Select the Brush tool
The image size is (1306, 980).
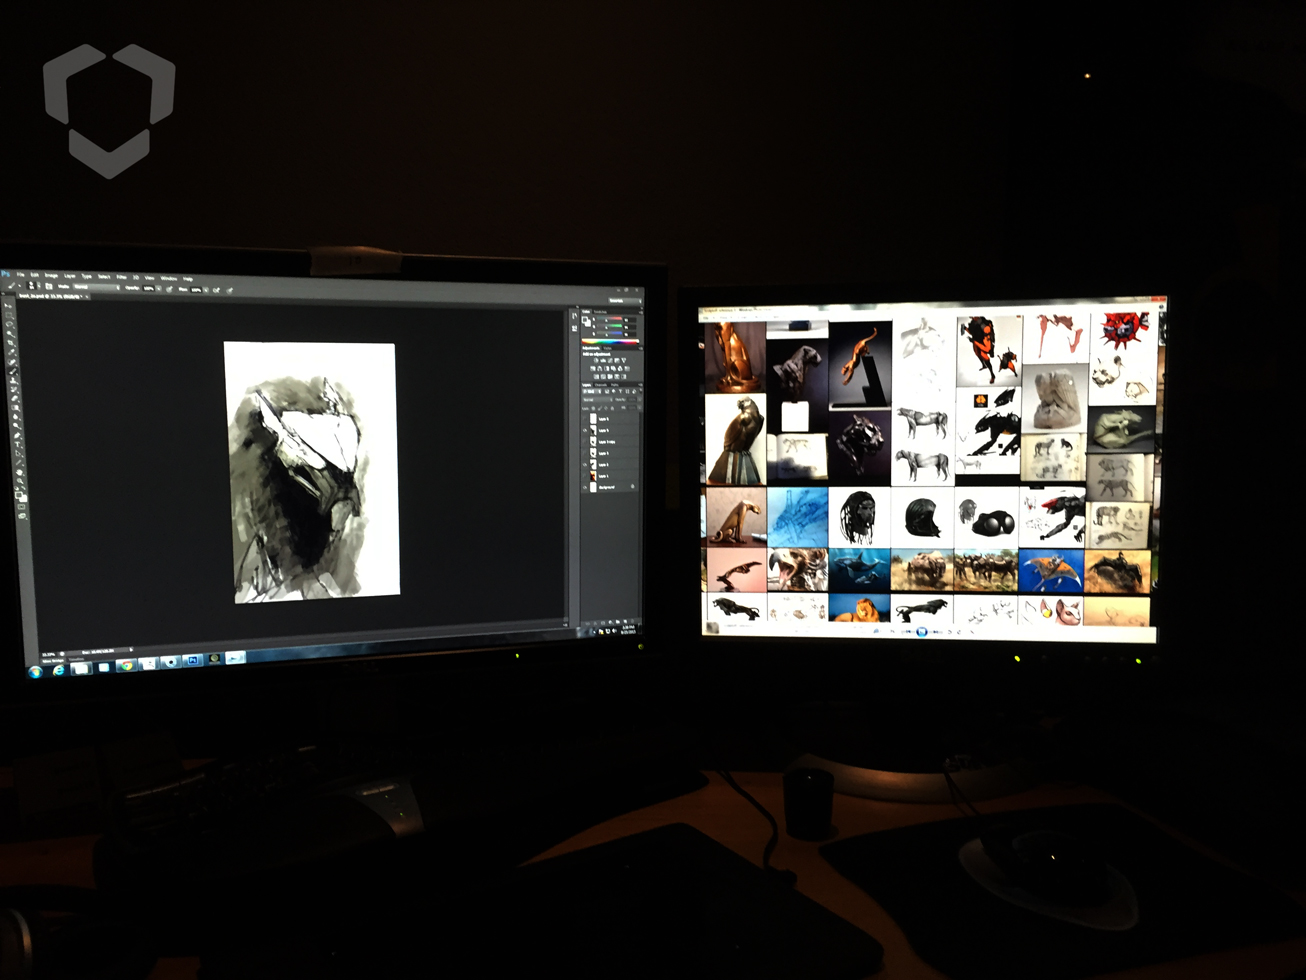(13, 371)
